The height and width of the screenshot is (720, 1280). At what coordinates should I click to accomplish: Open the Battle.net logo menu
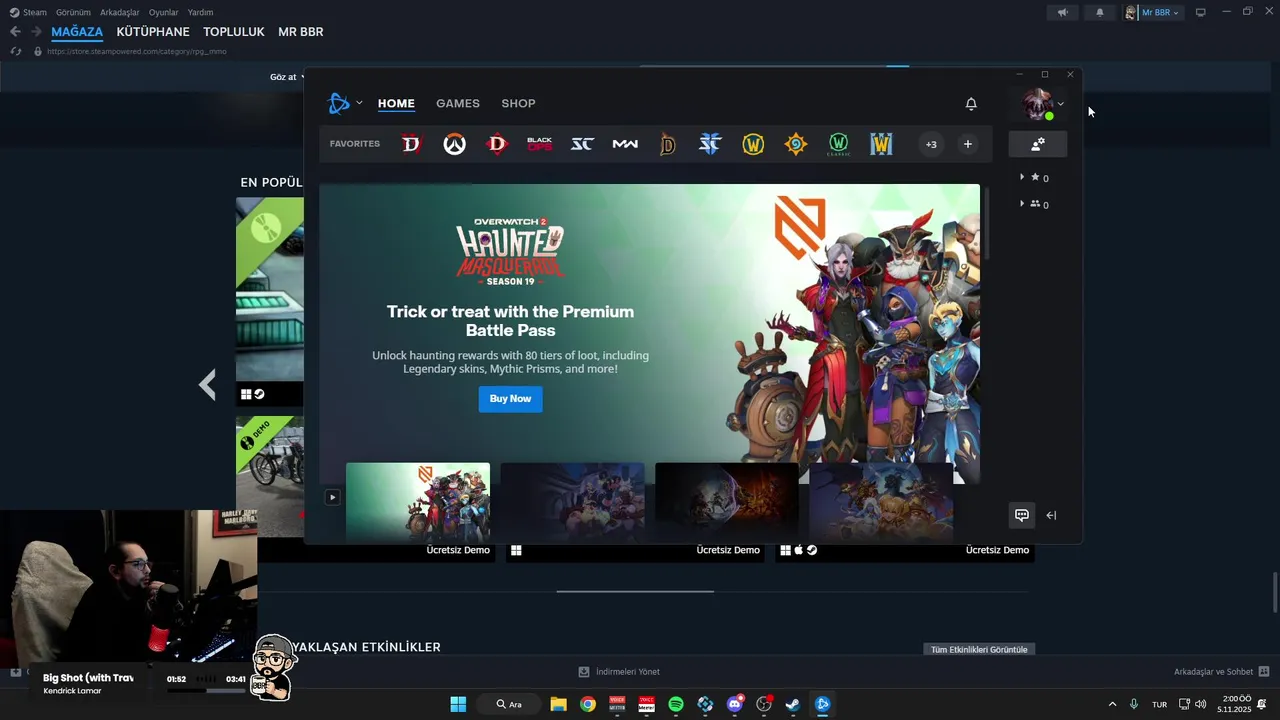coord(344,103)
